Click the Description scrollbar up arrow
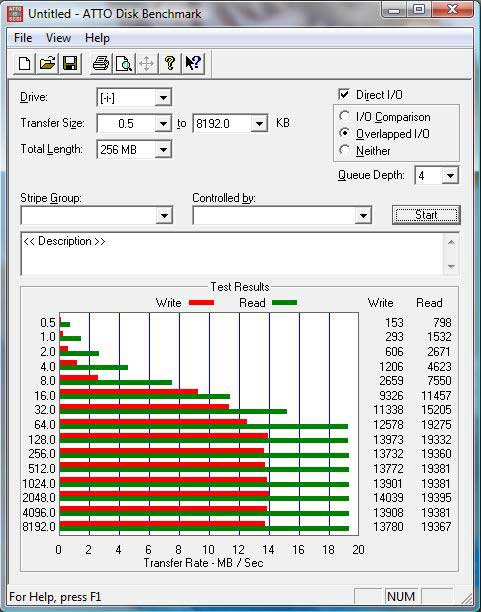This screenshot has height=612, width=481. tap(451, 242)
